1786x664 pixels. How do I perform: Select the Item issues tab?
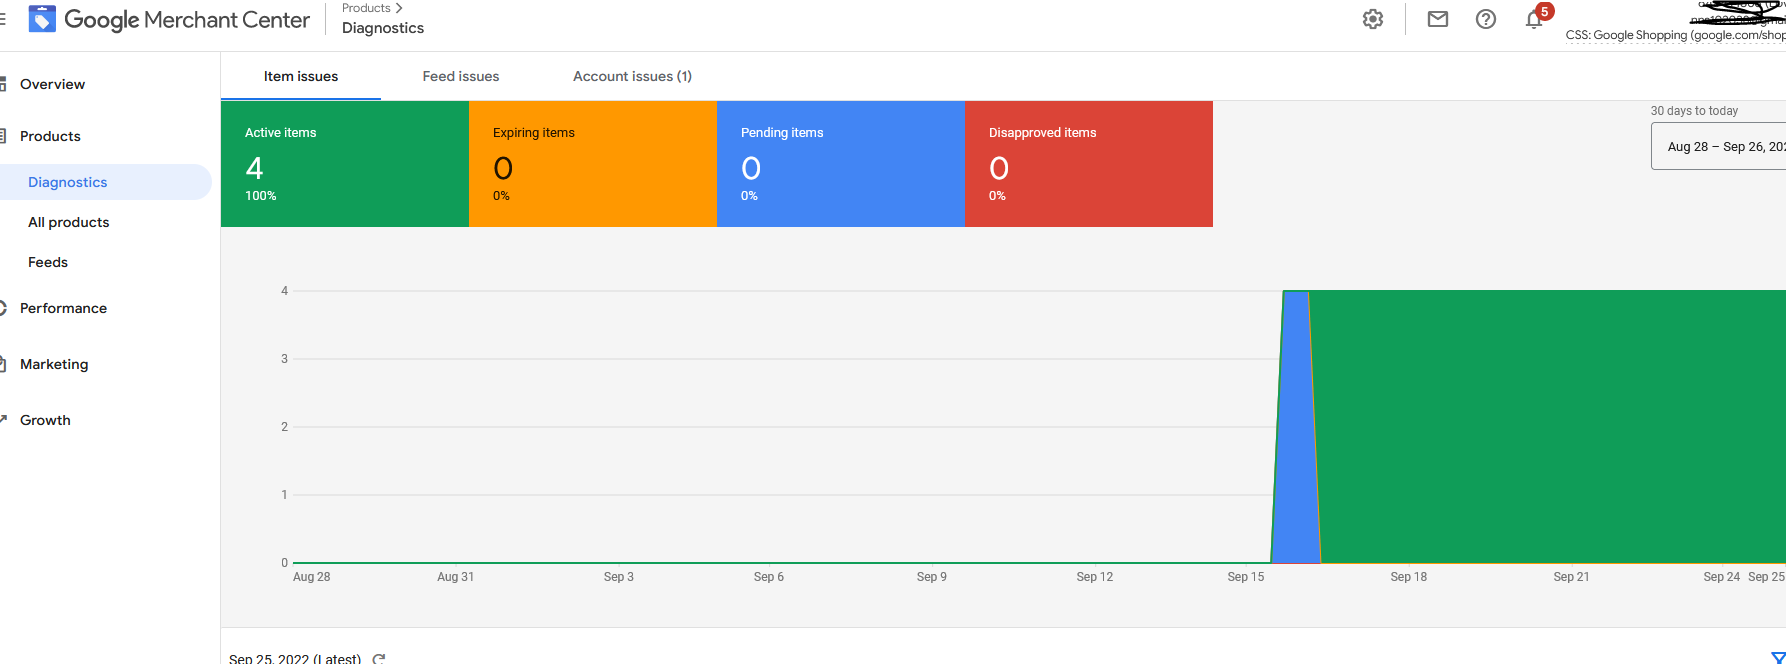pos(301,76)
